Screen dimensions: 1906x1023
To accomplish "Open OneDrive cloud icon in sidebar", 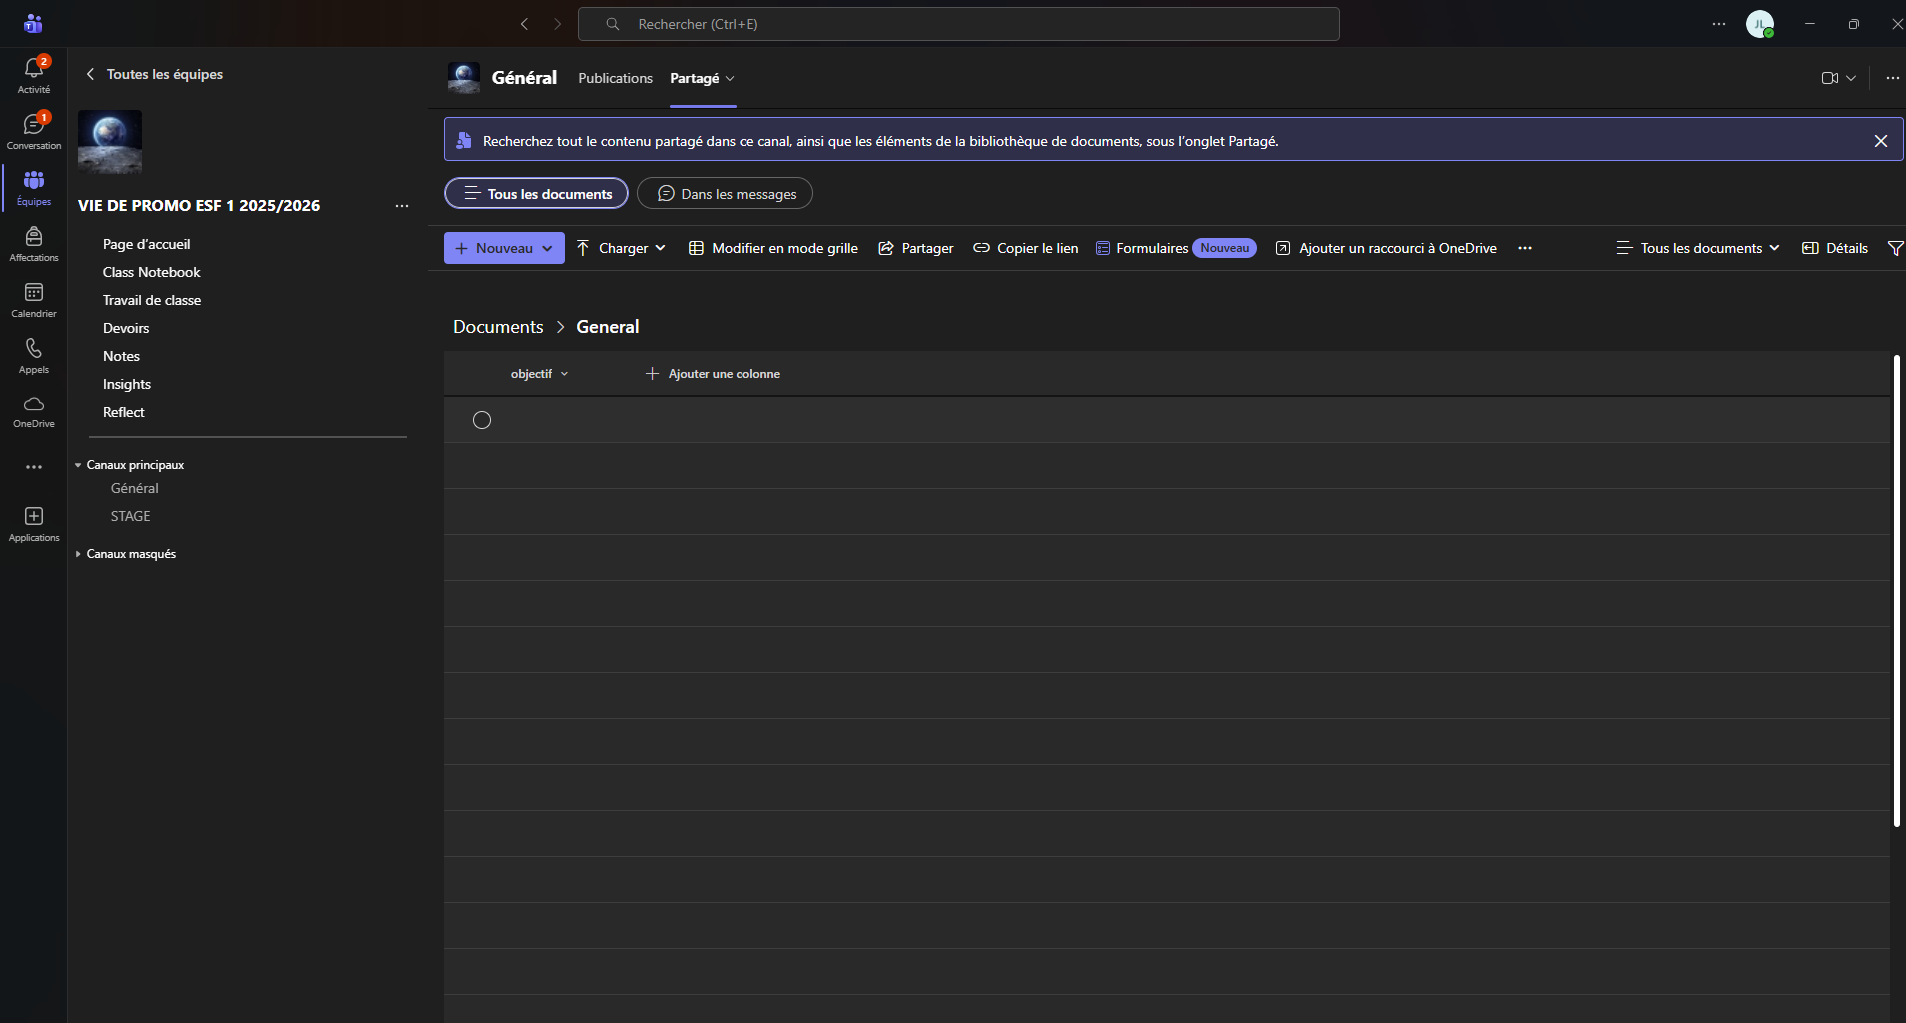I will click(34, 411).
